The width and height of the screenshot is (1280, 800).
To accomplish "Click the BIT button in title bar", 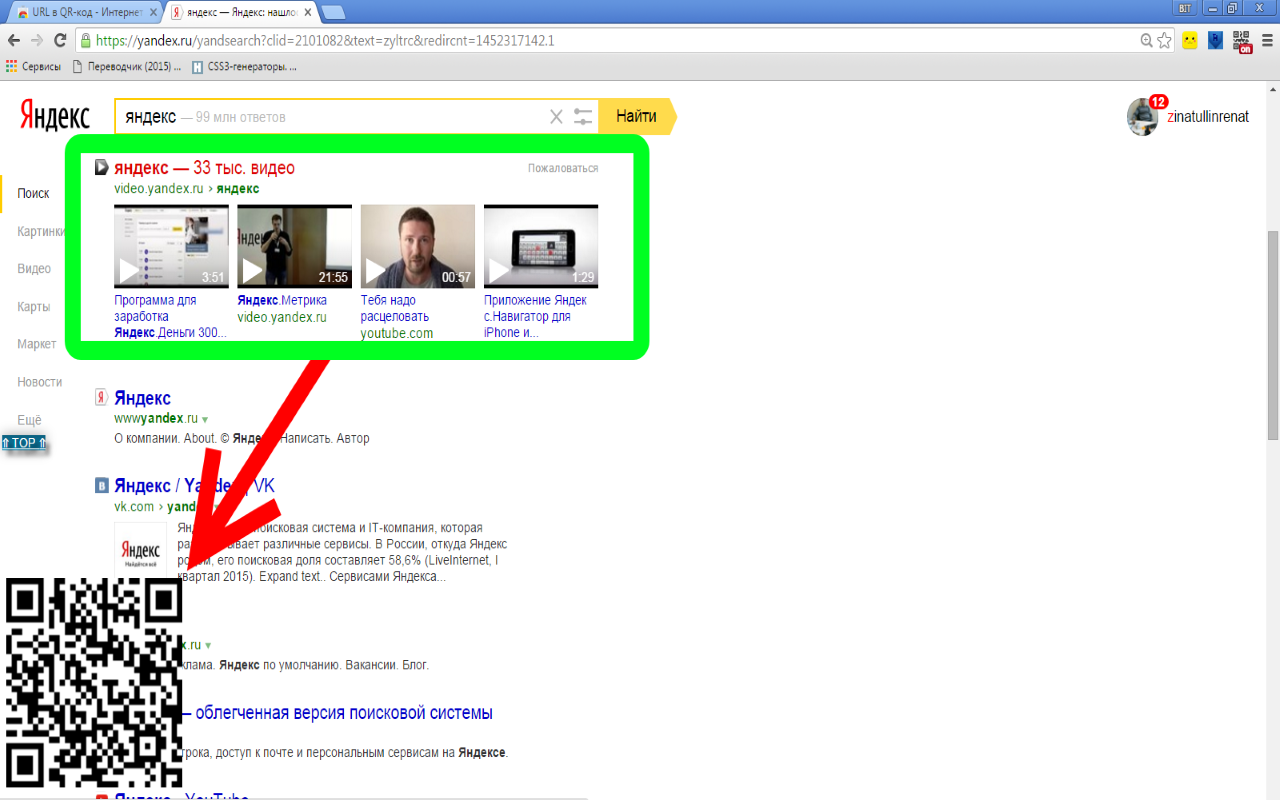I will (1186, 7).
